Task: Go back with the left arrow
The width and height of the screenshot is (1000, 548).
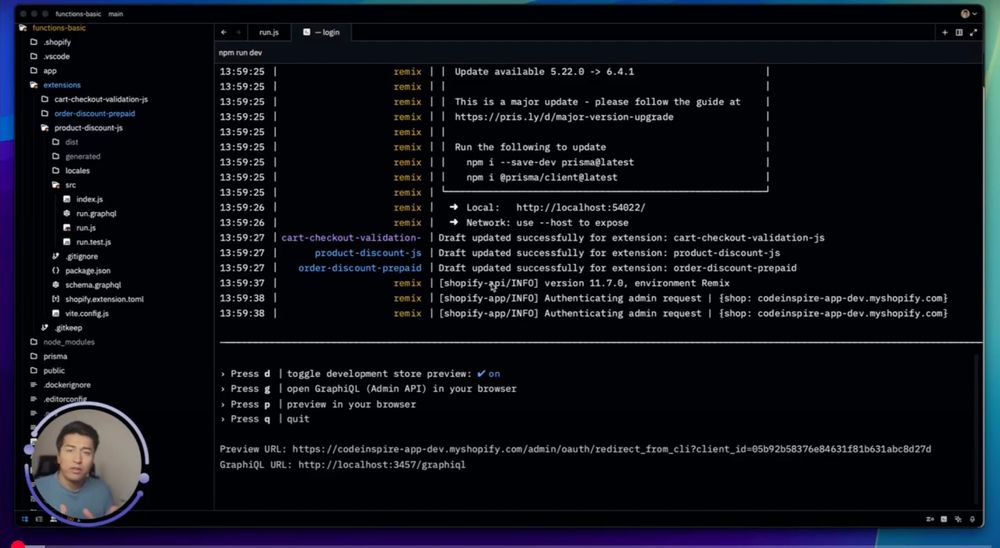Action: coord(224,32)
